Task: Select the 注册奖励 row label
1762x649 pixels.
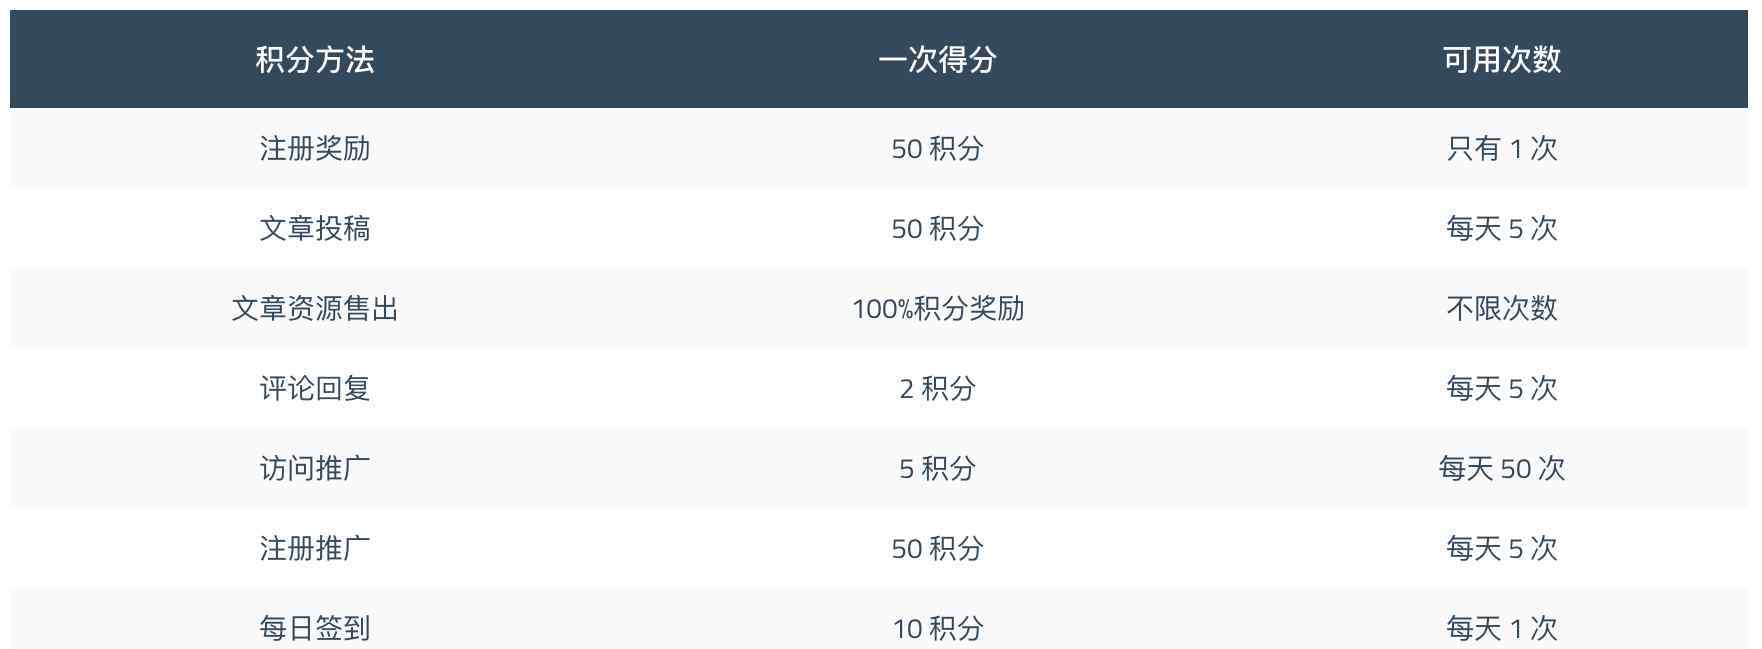Action: click(315, 149)
